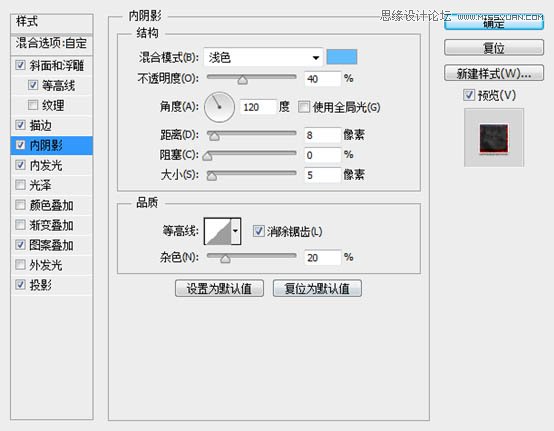Click 新建样式(W)... button
The image size is (554, 431).
[x=494, y=73]
